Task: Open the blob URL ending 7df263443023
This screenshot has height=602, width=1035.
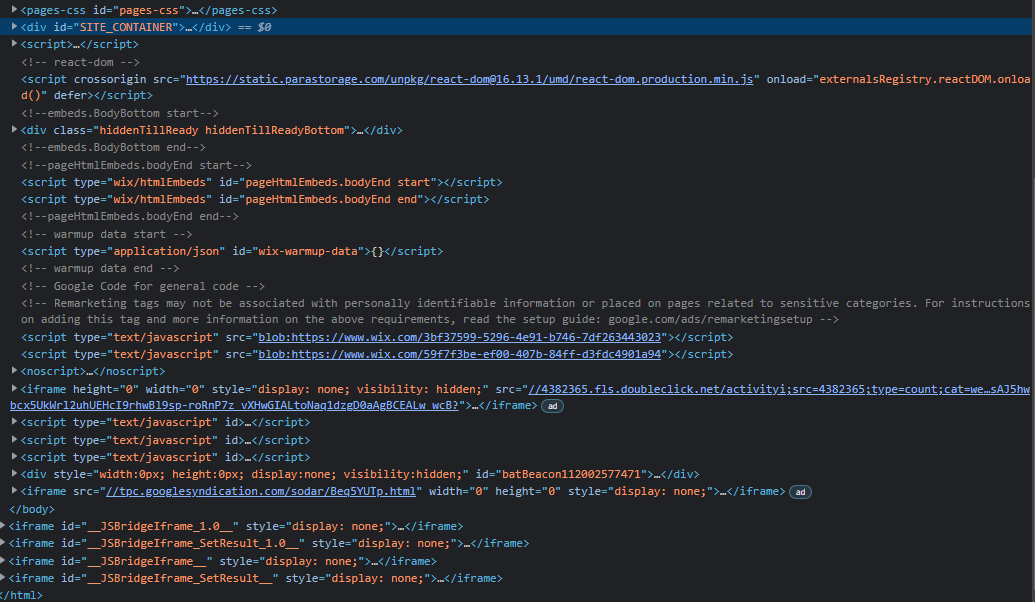Action: pyautogui.click(x=459, y=337)
